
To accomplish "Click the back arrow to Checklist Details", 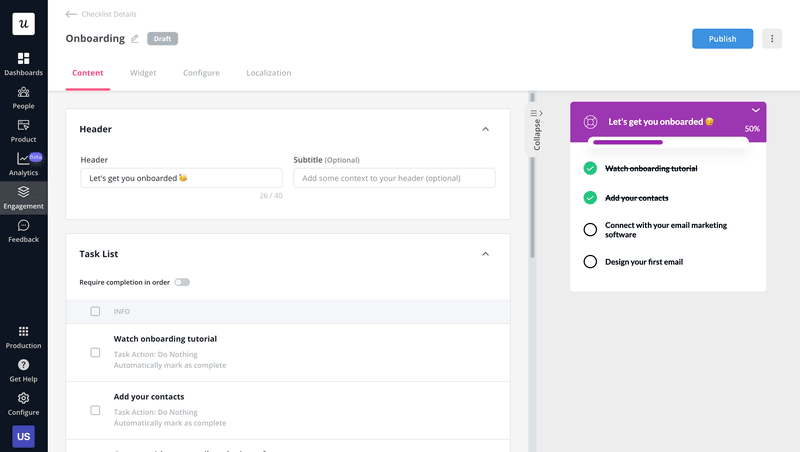I will pyautogui.click(x=71, y=14).
